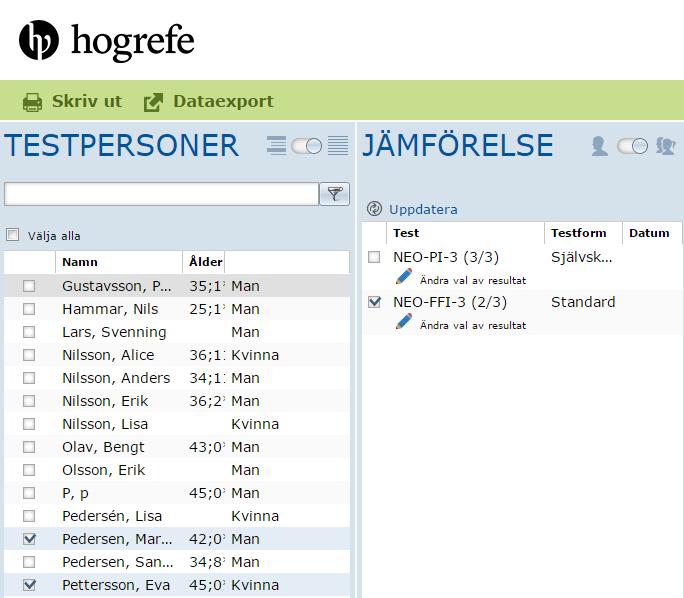Click the NEO-PI-3 (3/3) test name
The height and width of the screenshot is (598, 684).
pos(446,257)
